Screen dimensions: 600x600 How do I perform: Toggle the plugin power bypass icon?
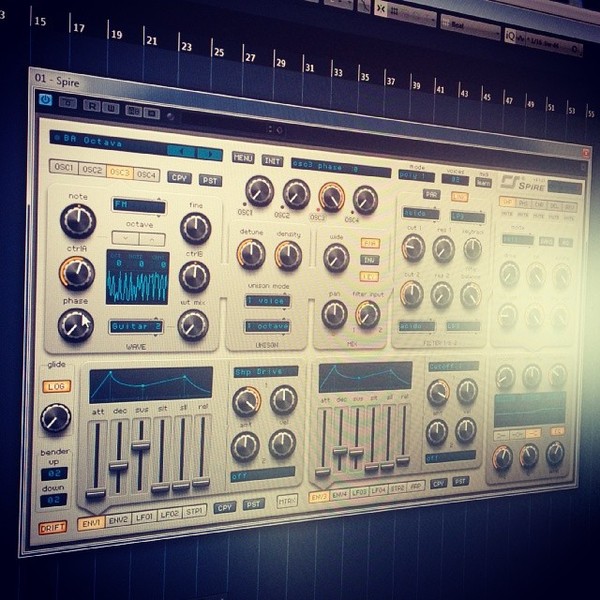click(45, 100)
